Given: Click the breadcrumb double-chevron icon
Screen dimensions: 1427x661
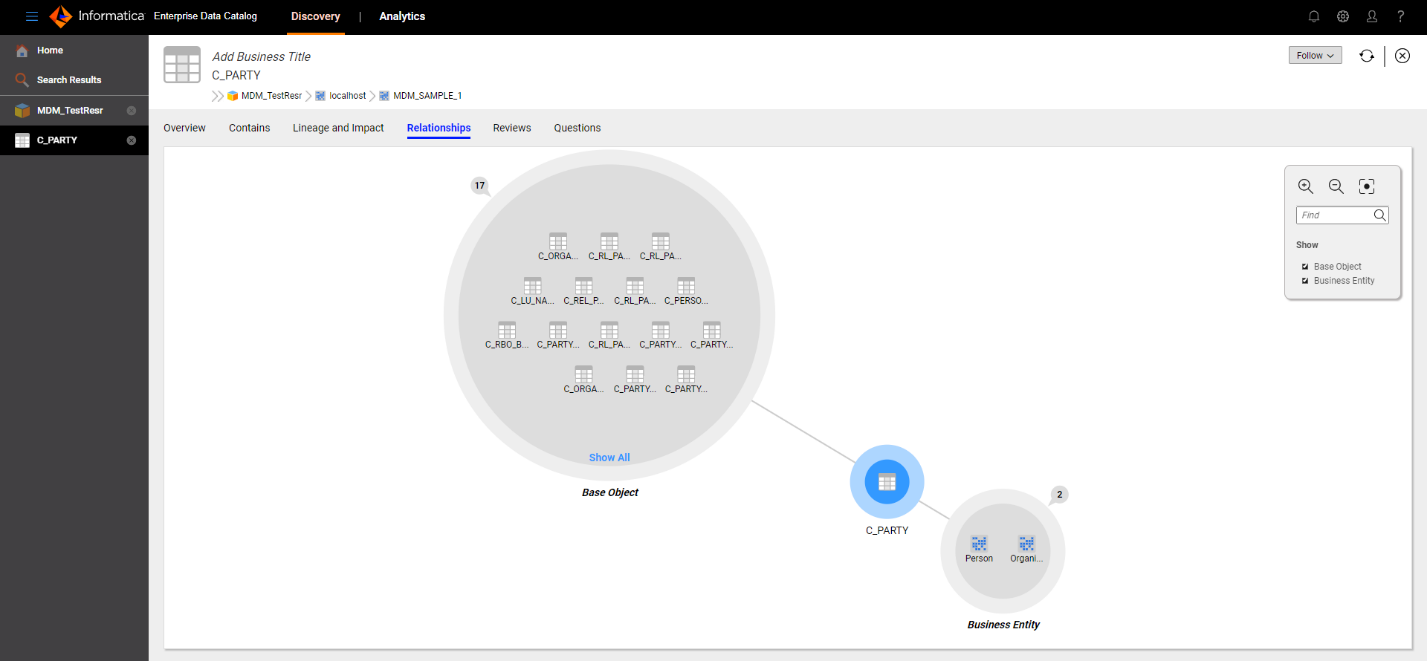Looking at the screenshot, I should (x=217, y=96).
